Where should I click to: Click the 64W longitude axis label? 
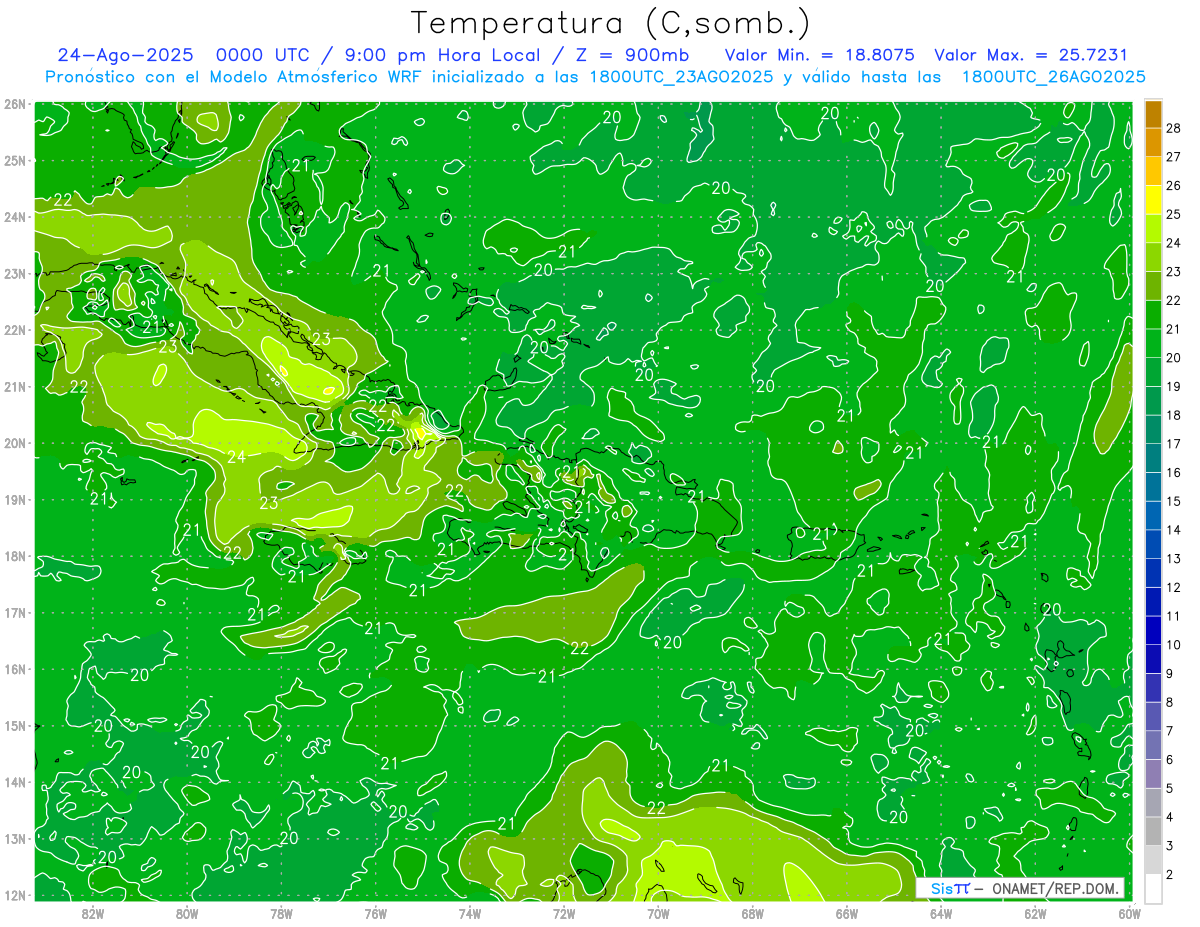(941, 913)
